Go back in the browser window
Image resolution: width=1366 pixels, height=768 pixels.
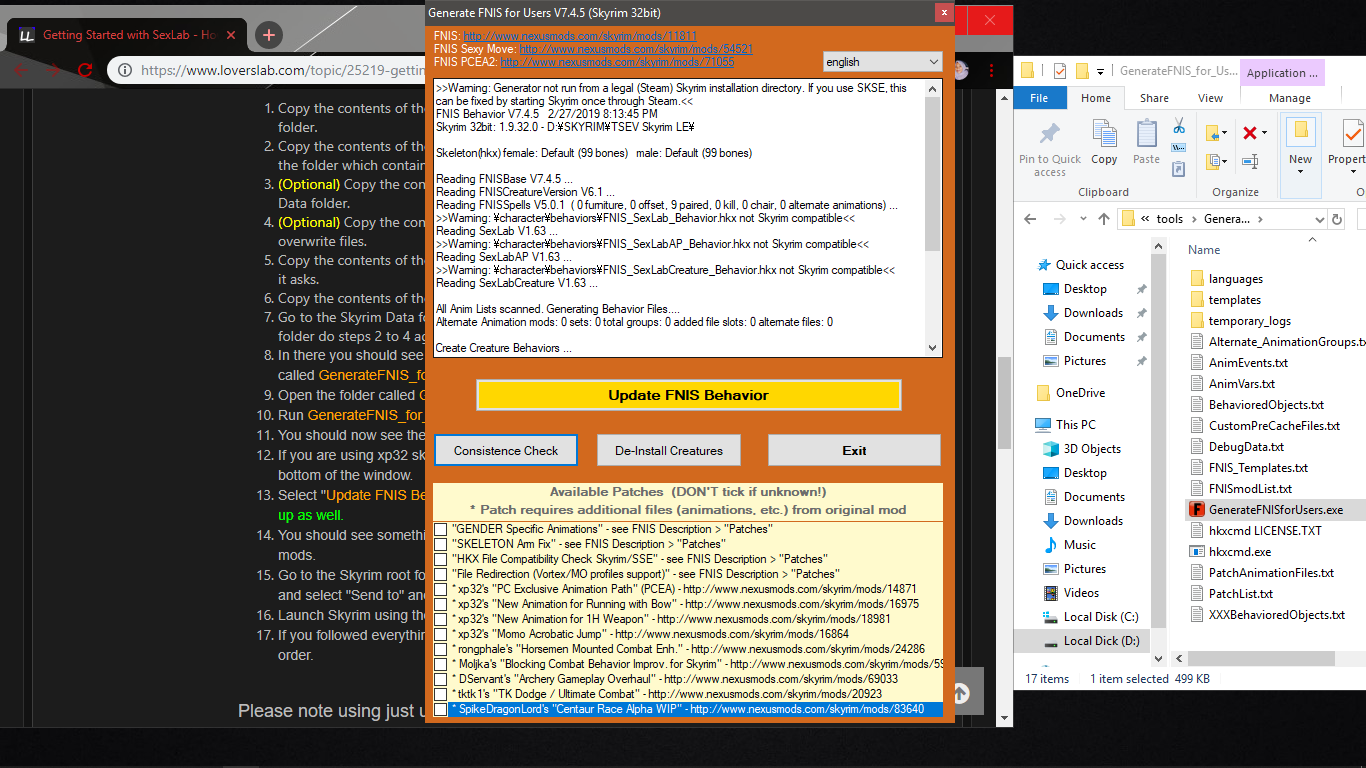click(21, 70)
